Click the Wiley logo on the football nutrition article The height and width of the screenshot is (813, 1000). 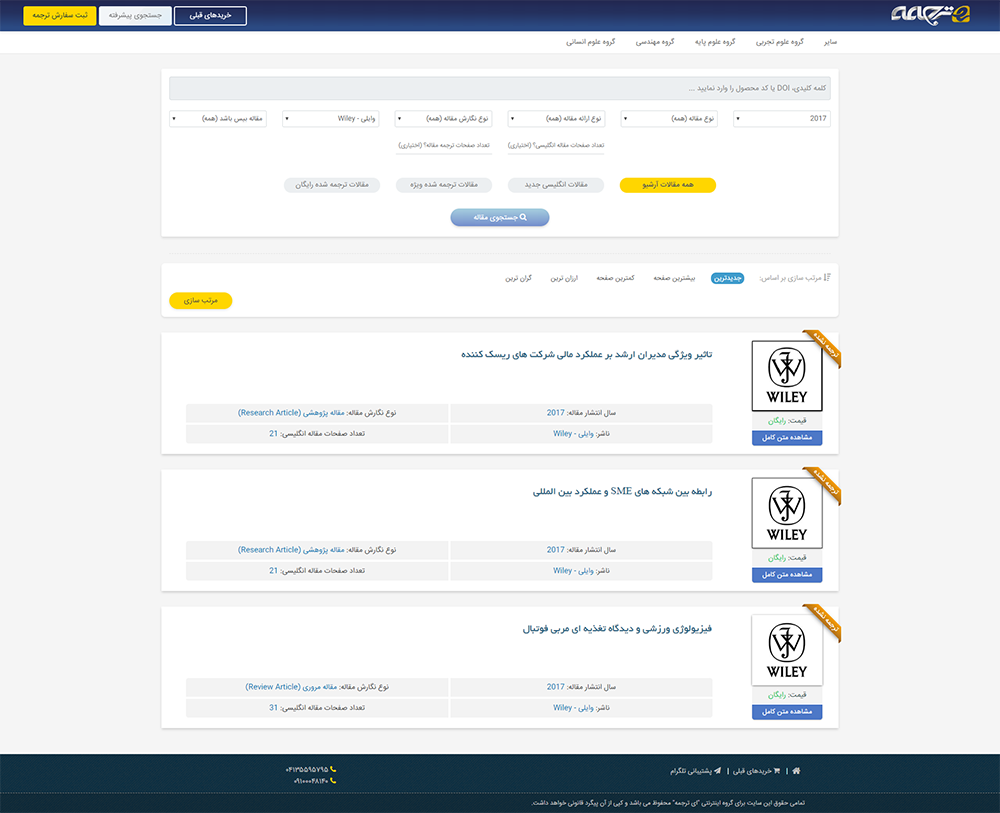tap(787, 649)
